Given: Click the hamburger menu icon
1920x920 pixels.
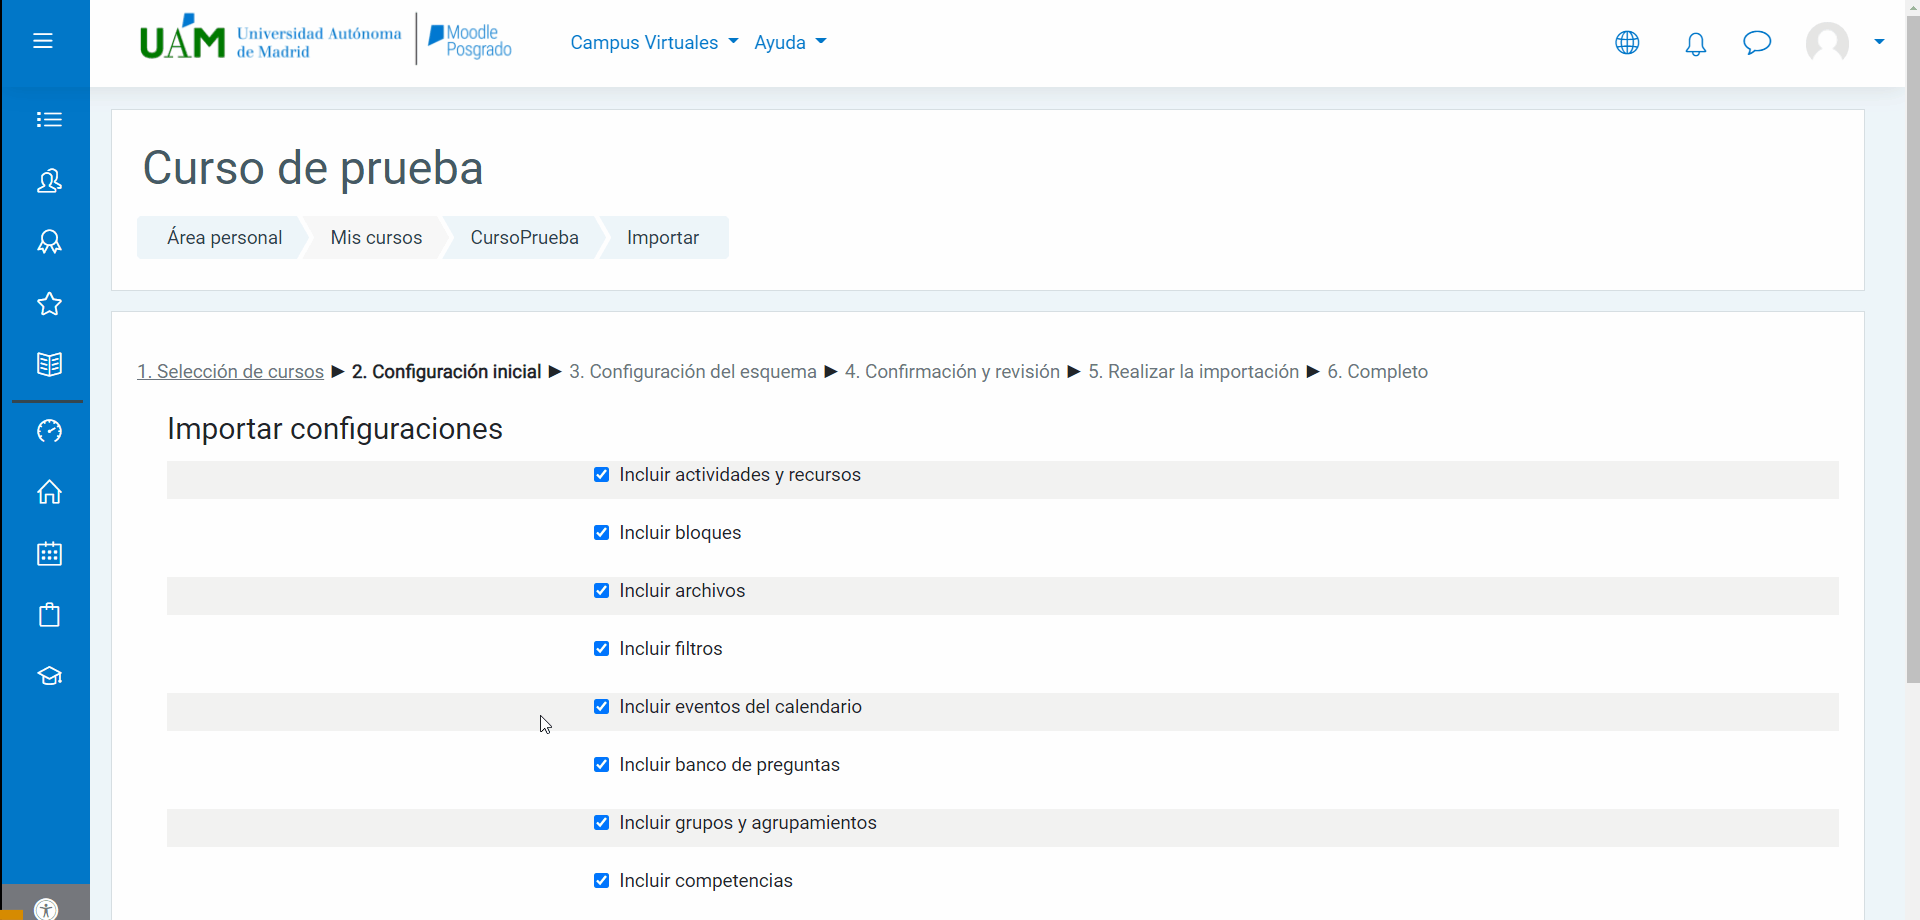Looking at the screenshot, I should click(x=42, y=41).
